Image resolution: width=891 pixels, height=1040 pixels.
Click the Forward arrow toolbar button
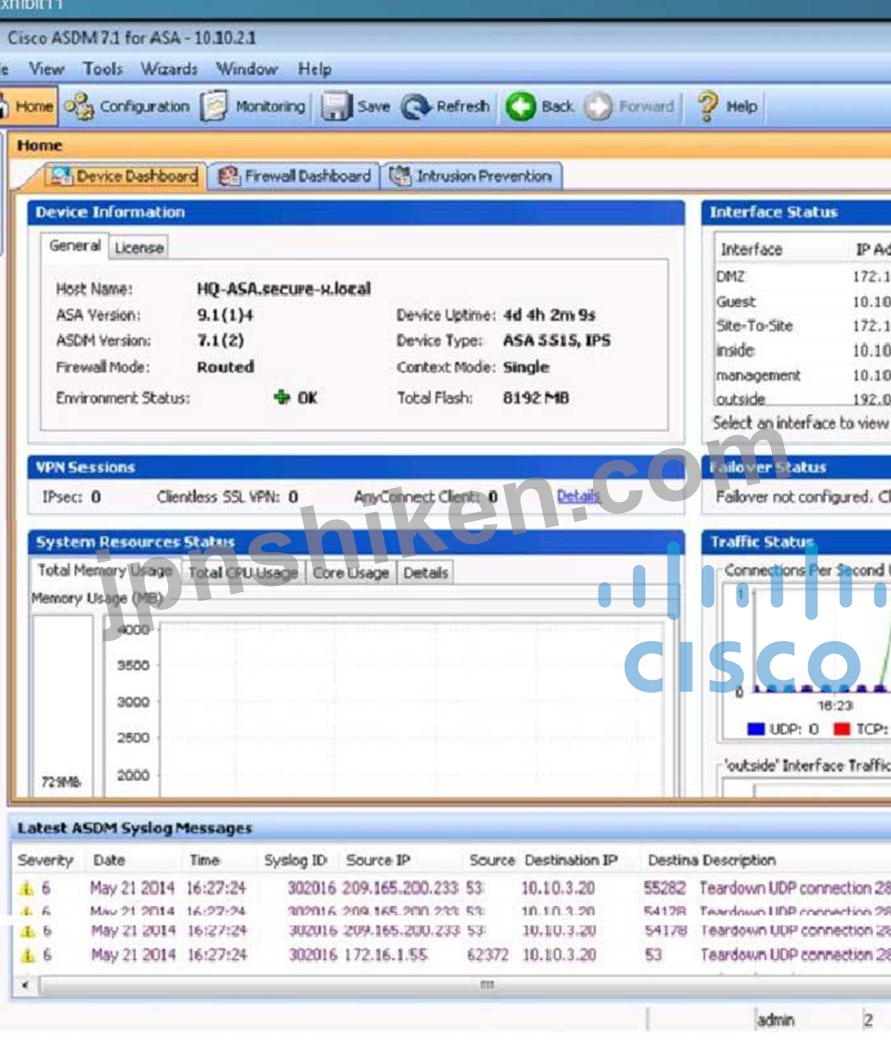pyautogui.click(x=629, y=106)
